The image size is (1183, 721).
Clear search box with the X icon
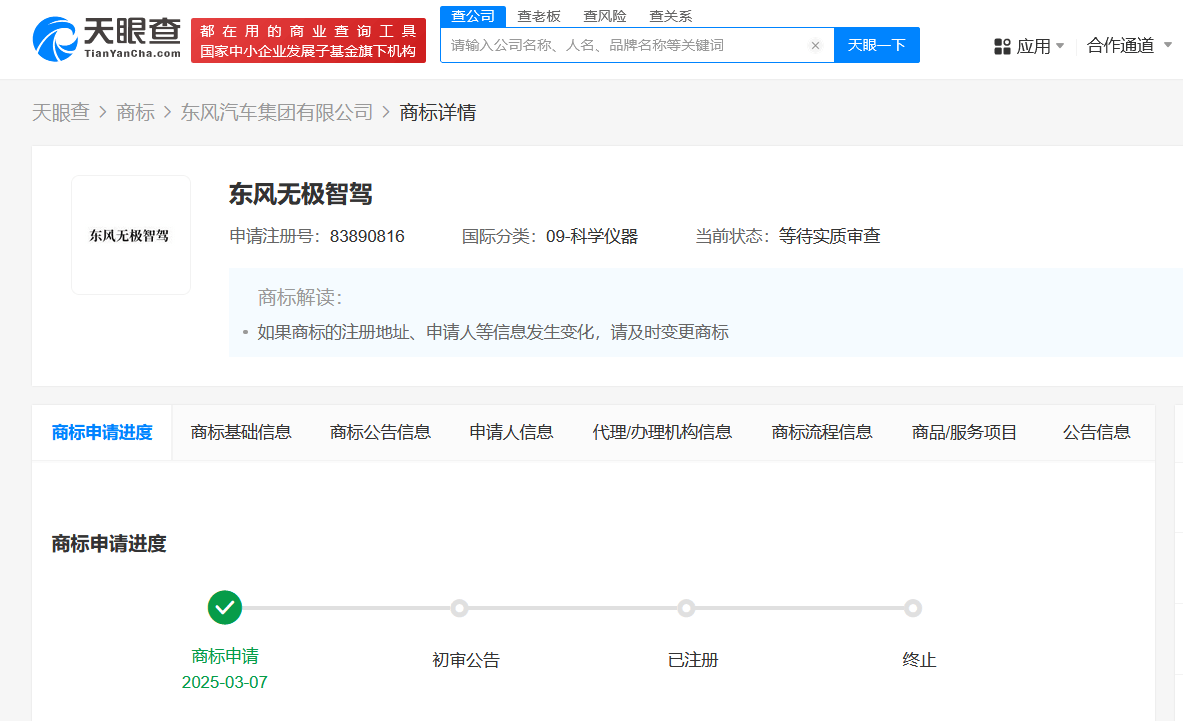click(x=815, y=45)
